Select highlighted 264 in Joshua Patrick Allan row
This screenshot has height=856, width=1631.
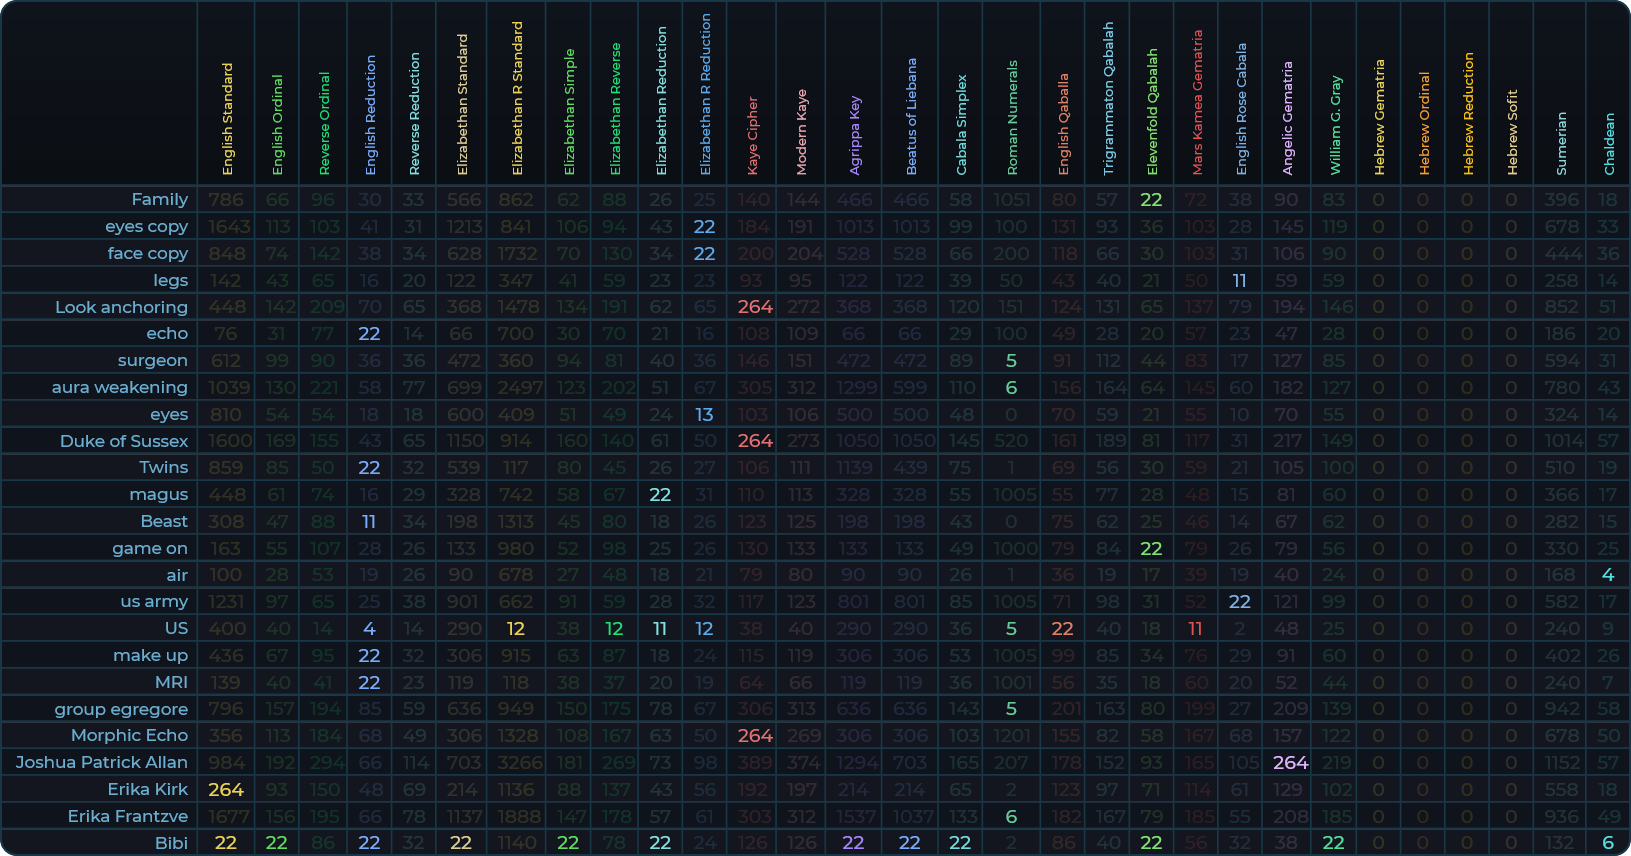pyautogui.click(x=1290, y=762)
